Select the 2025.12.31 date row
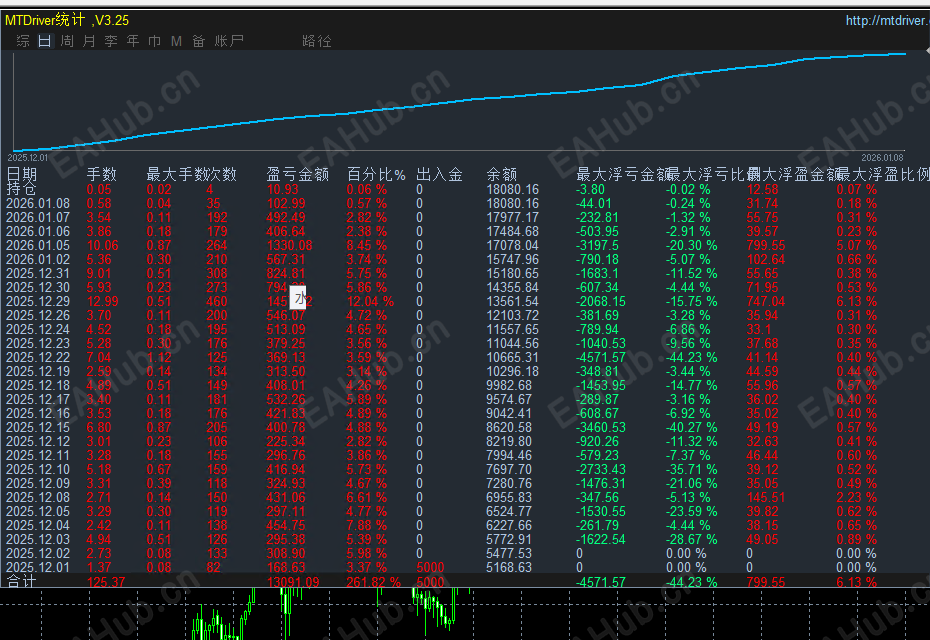The height and width of the screenshot is (640, 930). [38, 273]
